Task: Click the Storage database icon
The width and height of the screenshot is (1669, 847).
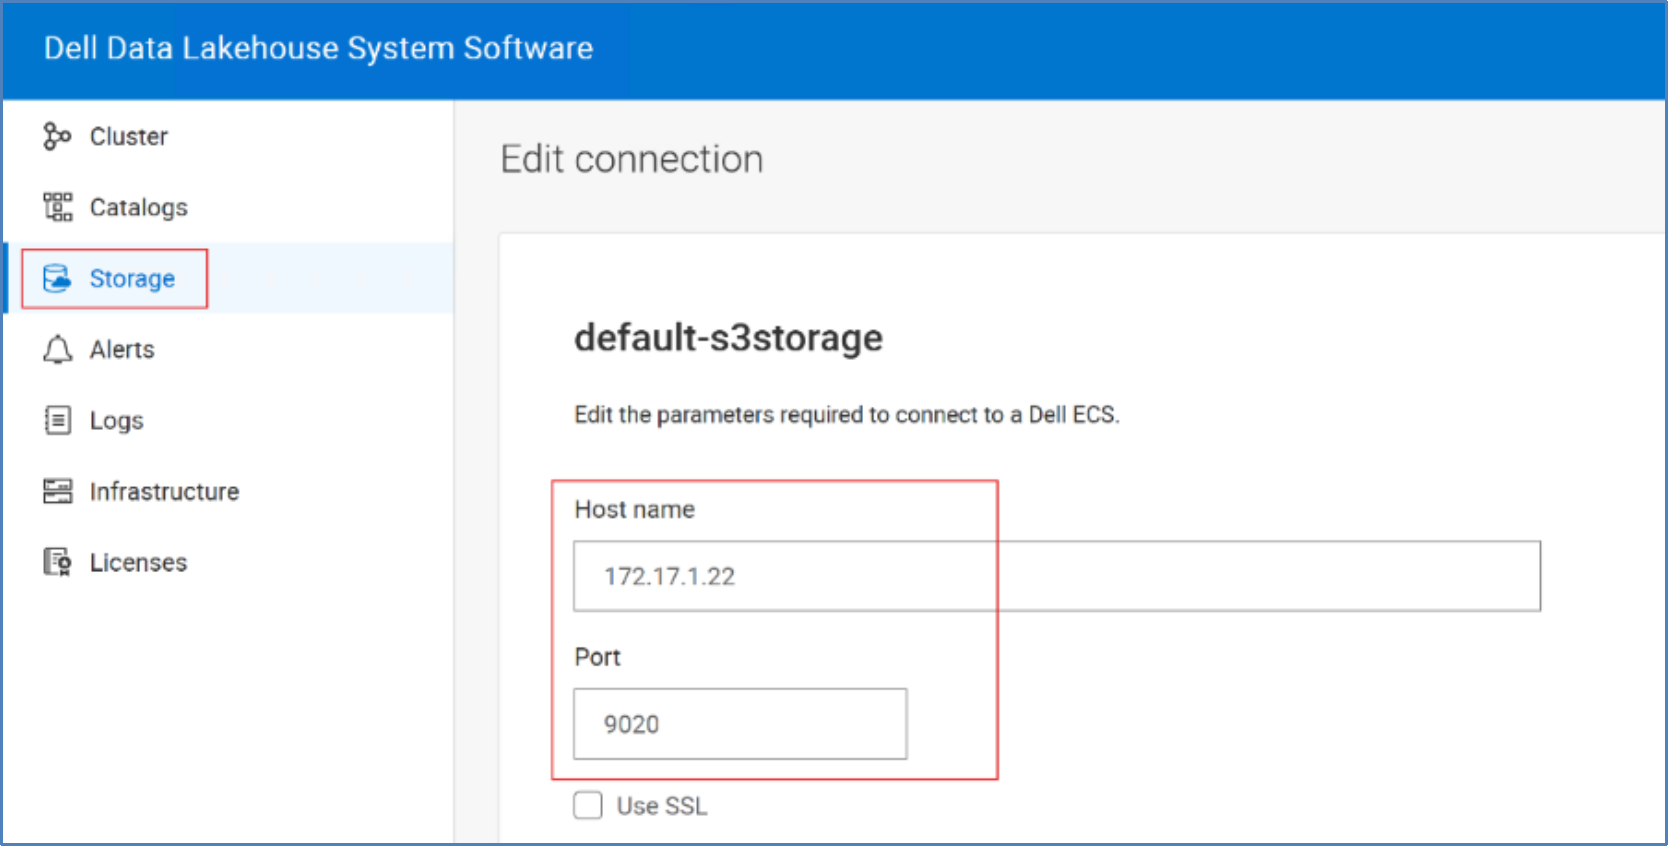Action: point(57,278)
